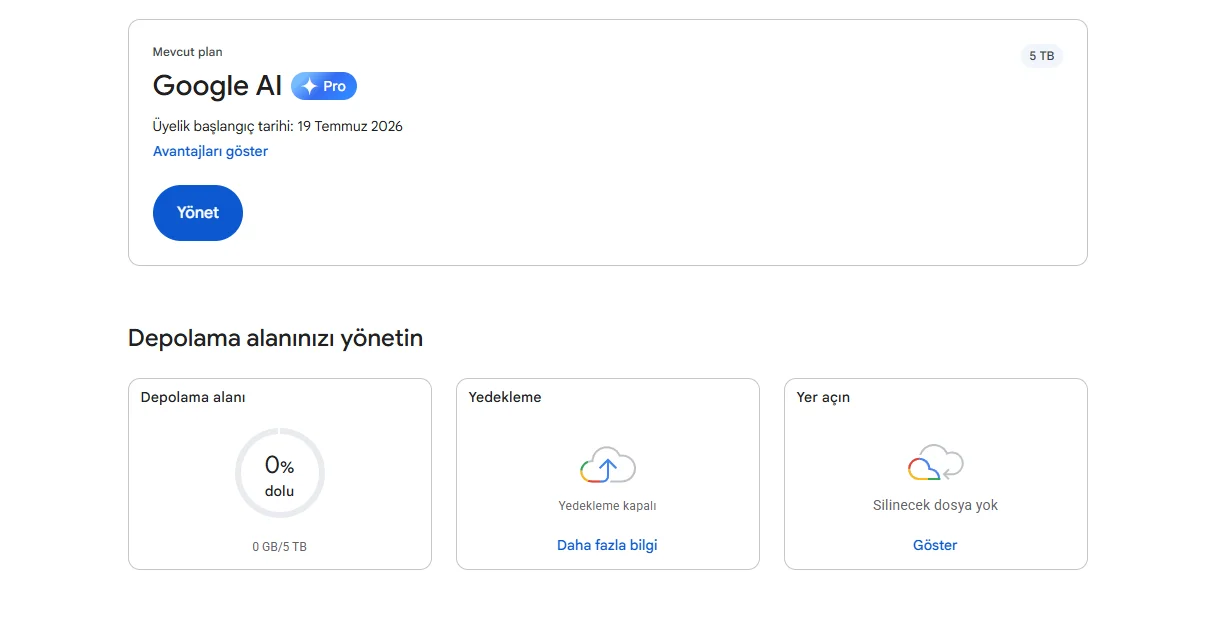Click the Google AI plan title
1226x638 pixels.
[x=217, y=86]
